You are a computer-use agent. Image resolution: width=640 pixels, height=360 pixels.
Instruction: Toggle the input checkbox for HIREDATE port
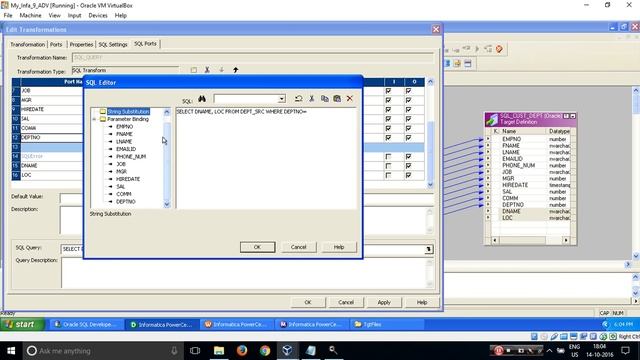point(388,109)
